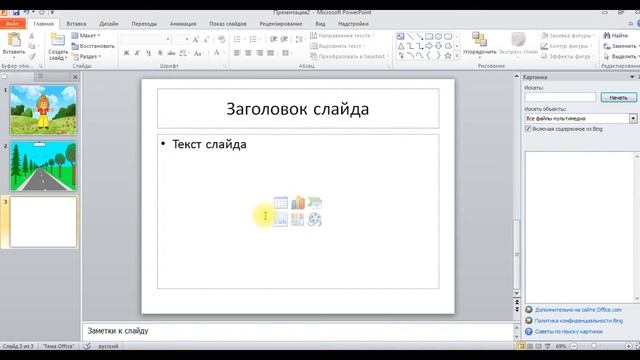The image size is (640, 360).
Task: Click the Искать search input field
Action: click(x=560, y=98)
